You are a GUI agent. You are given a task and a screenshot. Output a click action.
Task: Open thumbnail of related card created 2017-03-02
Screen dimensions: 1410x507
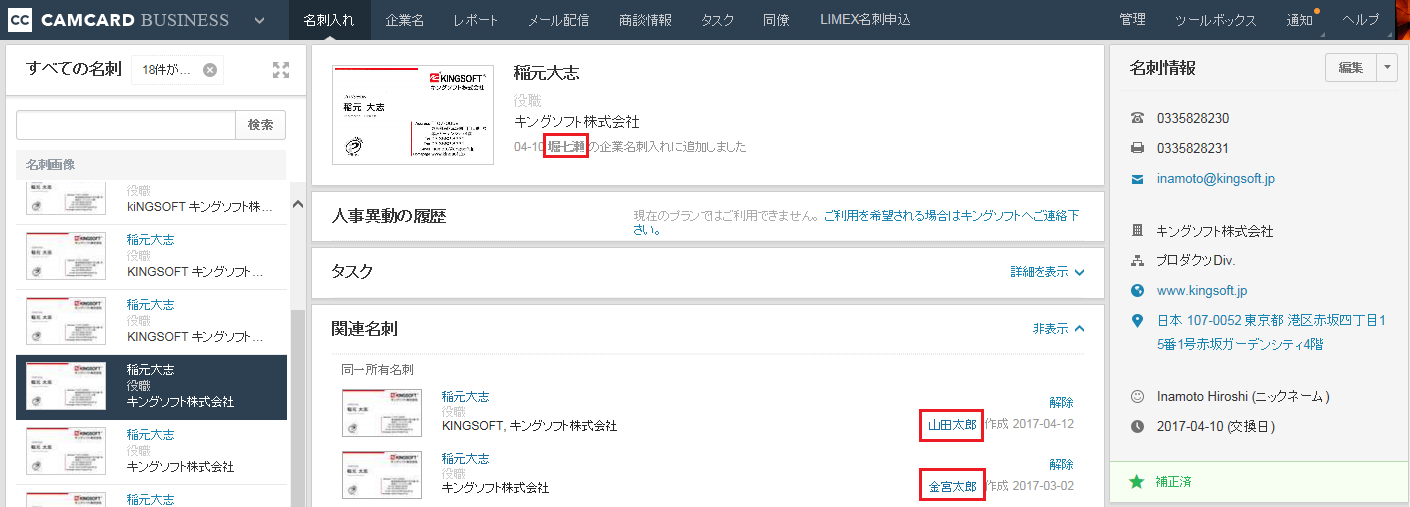(x=383, y=475)
